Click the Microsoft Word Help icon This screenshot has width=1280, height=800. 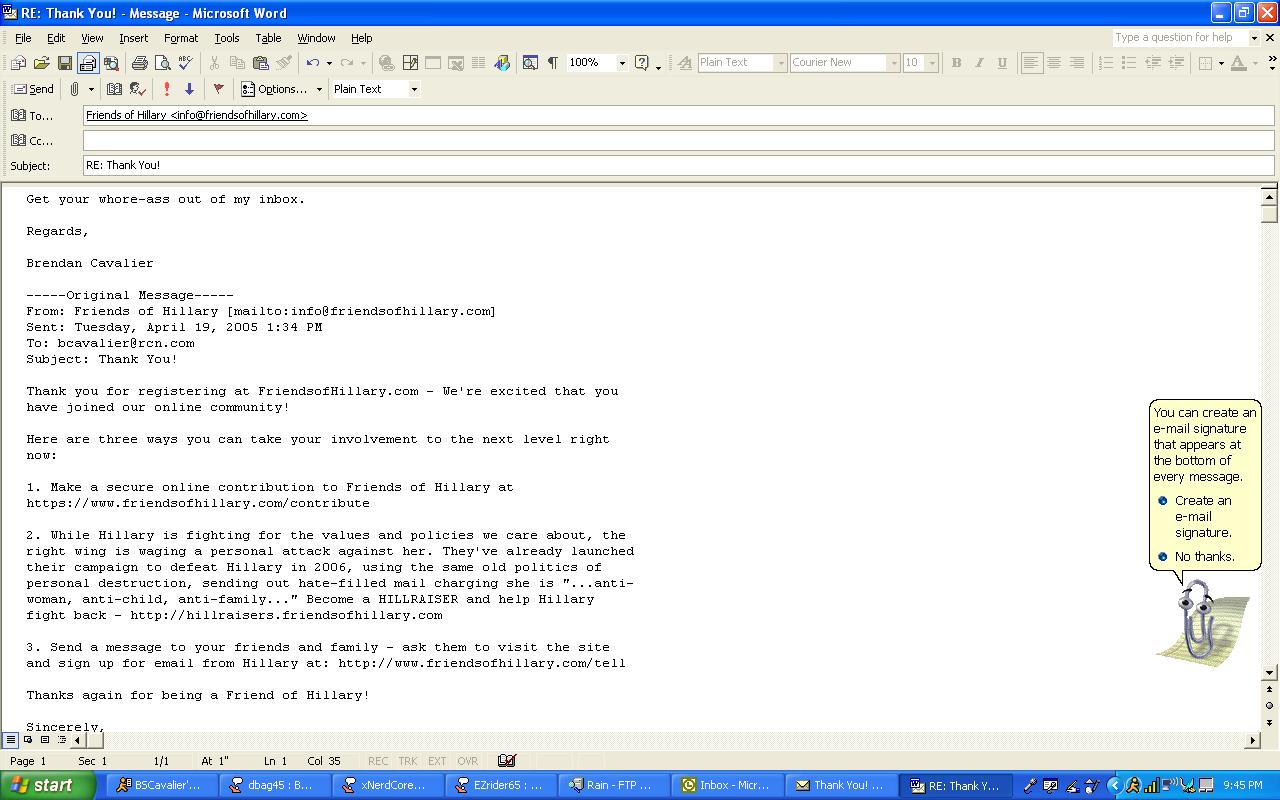(642, 63)
